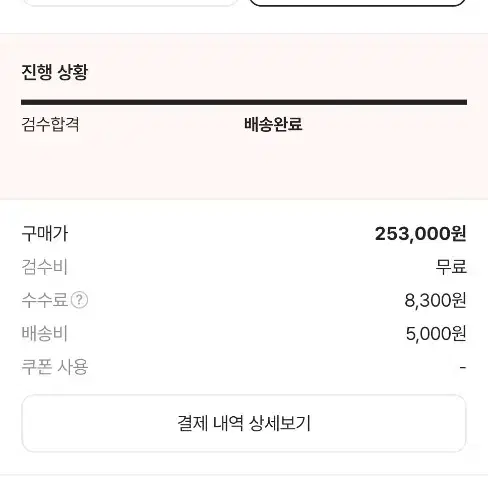488x488 pixels.
Task: Click the 8,300원 fee amount
Action: coord(435,300)
